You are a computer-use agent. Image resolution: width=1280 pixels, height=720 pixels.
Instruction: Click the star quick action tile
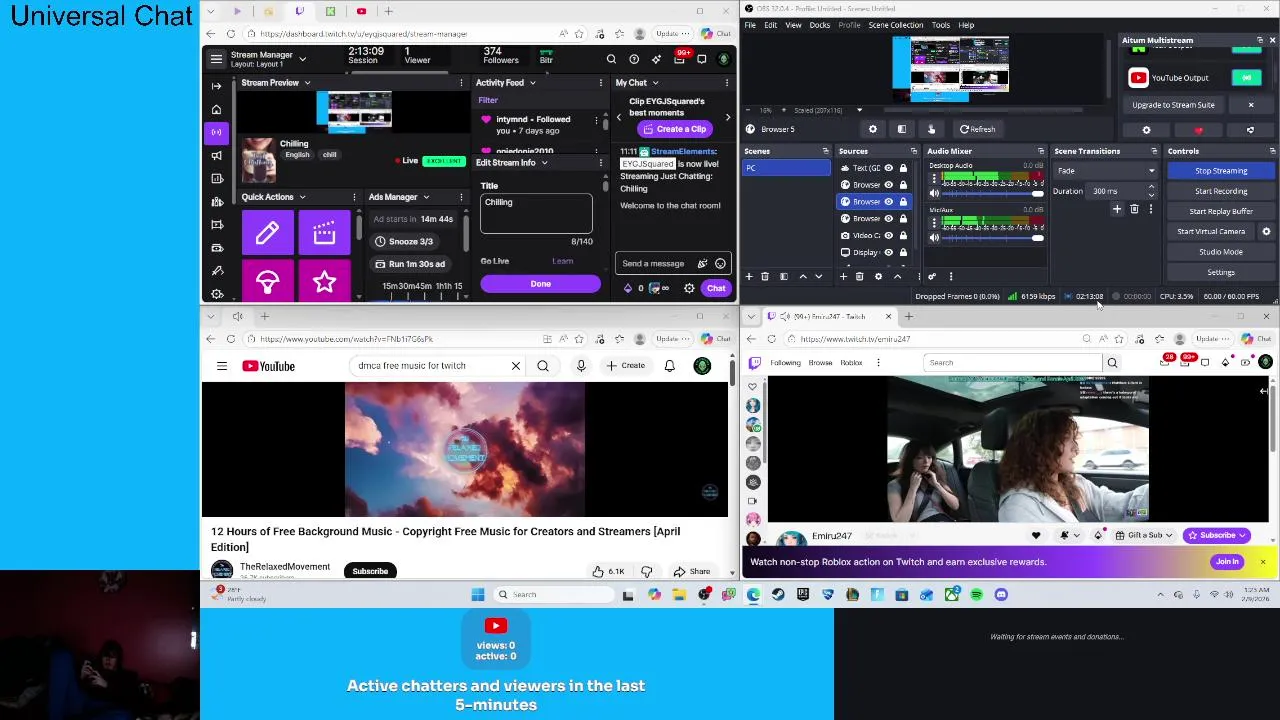coord(324,282)
